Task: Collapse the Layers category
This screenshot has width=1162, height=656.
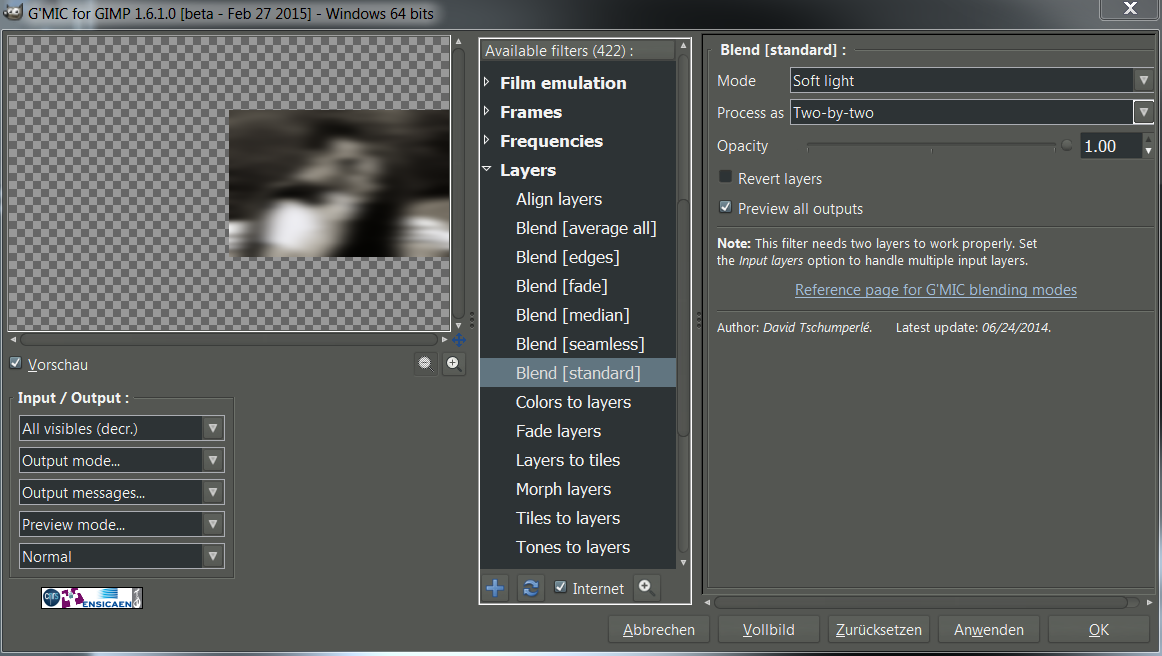Action: tap(487, 169)
